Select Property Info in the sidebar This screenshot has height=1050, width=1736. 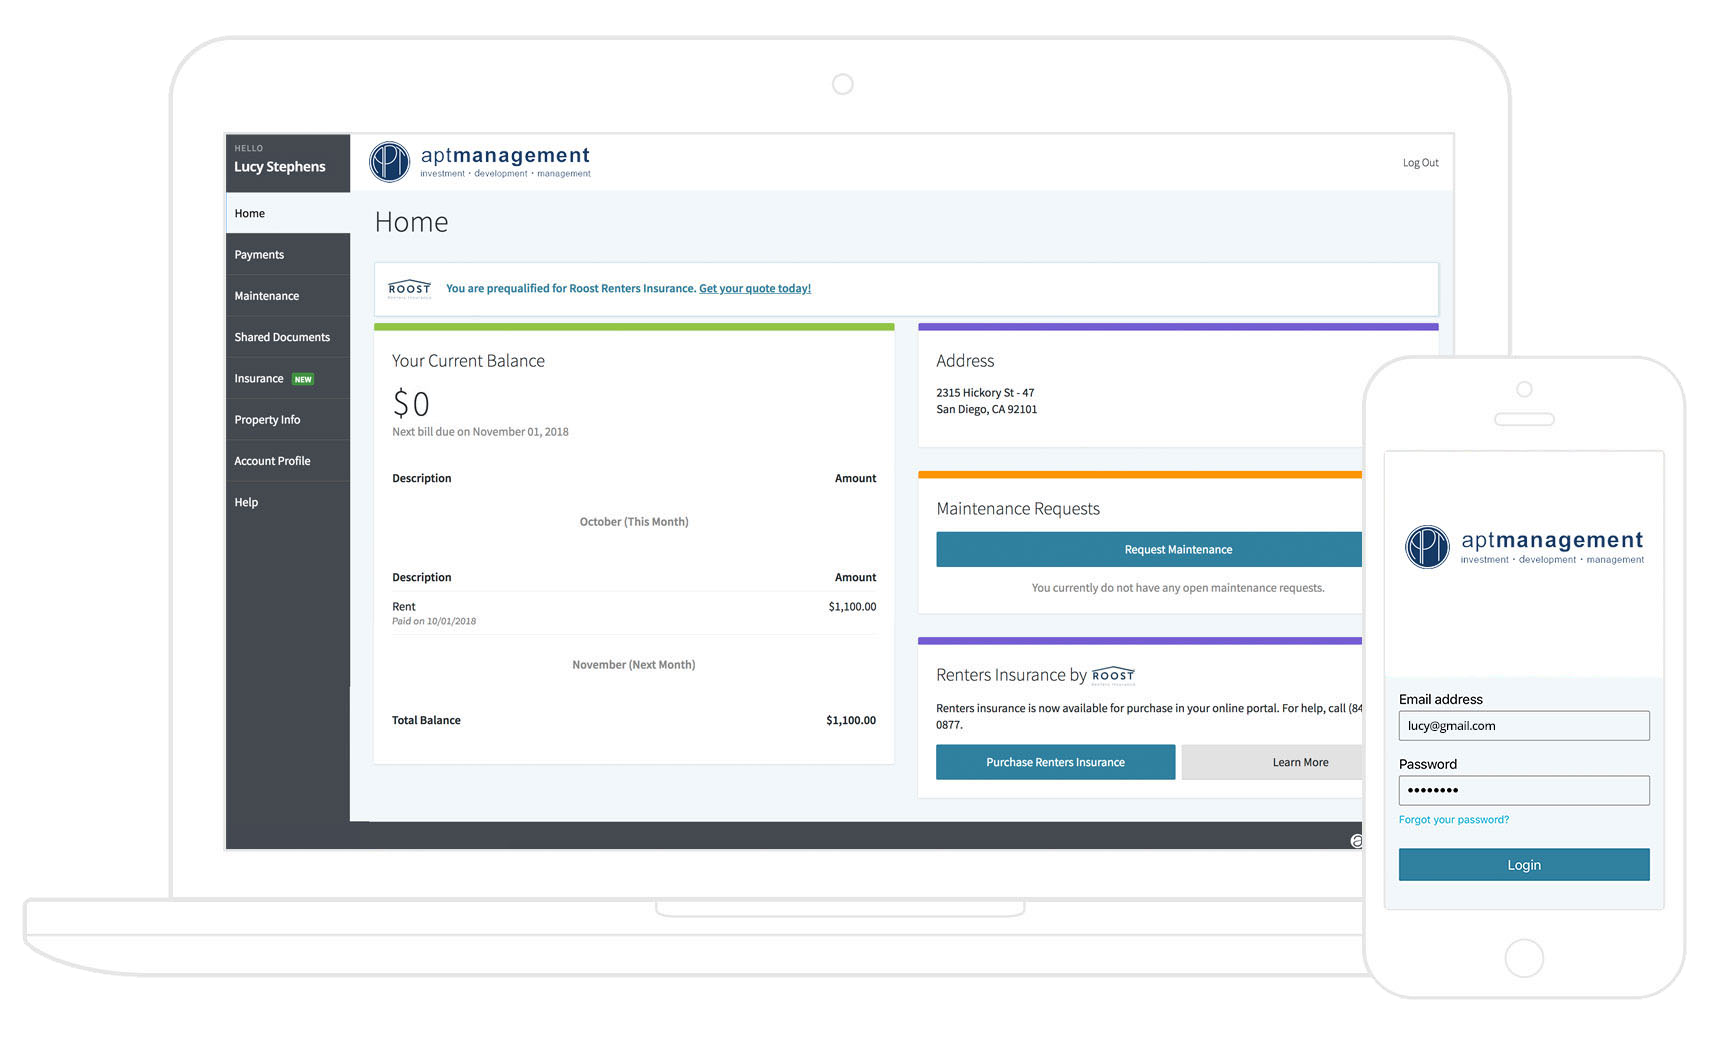tap(267, 420)
